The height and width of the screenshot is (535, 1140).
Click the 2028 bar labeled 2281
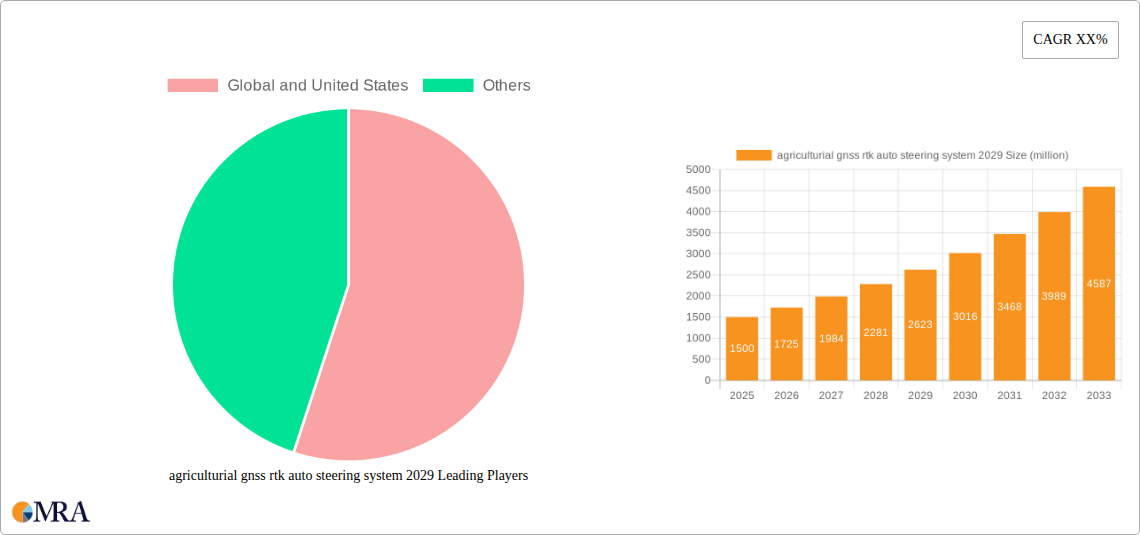(x=876, y=332)
